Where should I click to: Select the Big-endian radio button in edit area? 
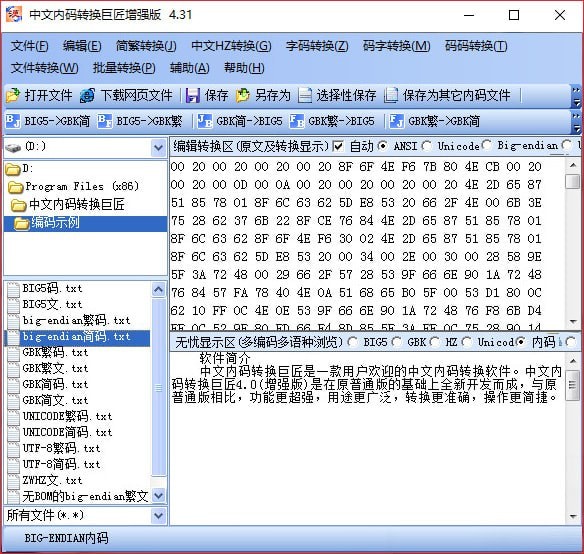(x=486, y=145)
